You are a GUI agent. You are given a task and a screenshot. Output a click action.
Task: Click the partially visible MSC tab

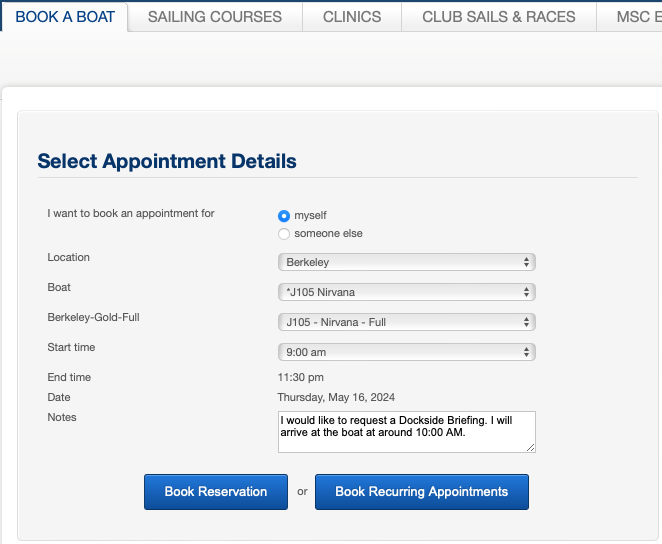tap(637, 17)
